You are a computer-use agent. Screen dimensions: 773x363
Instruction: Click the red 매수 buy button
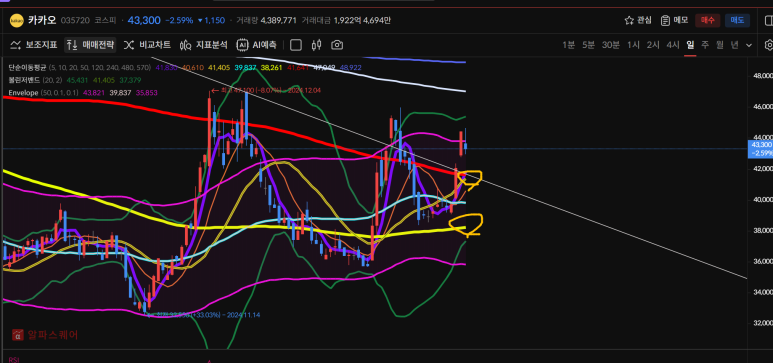click(x=707, y=20)
